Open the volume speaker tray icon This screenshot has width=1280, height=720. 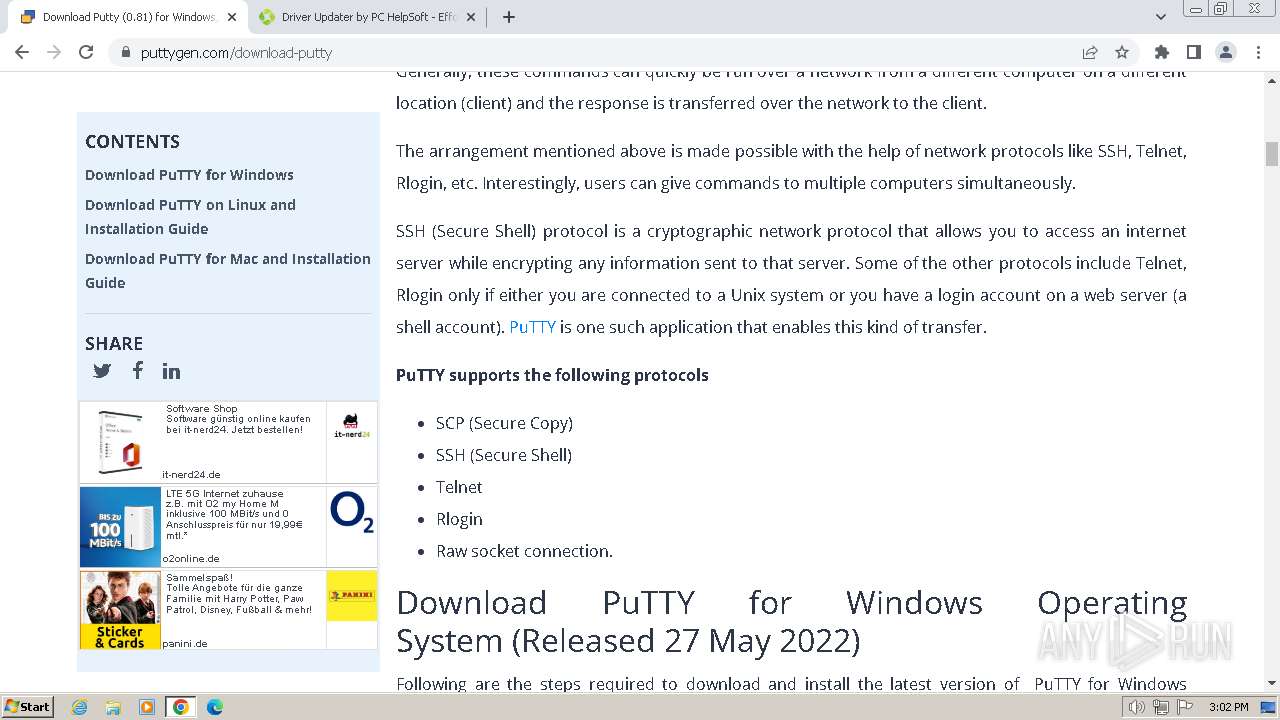coord(1137,707)
